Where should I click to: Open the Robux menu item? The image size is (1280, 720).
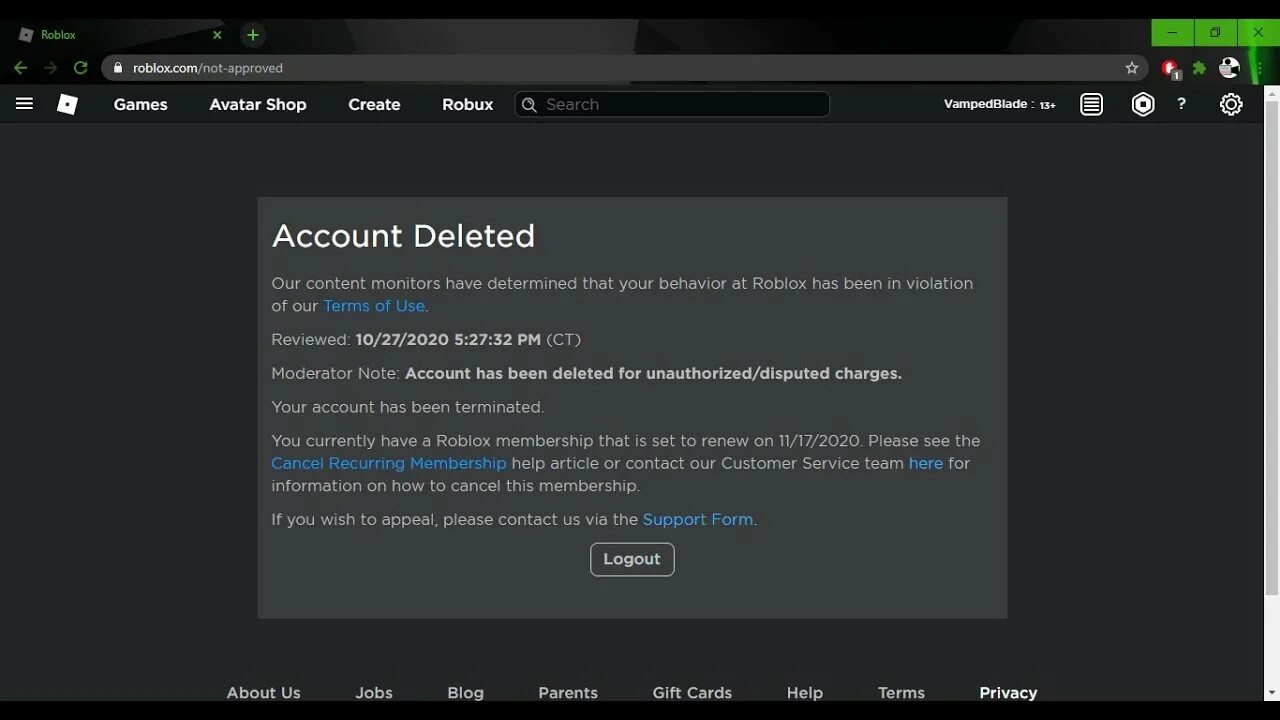[x=468, y=104]
